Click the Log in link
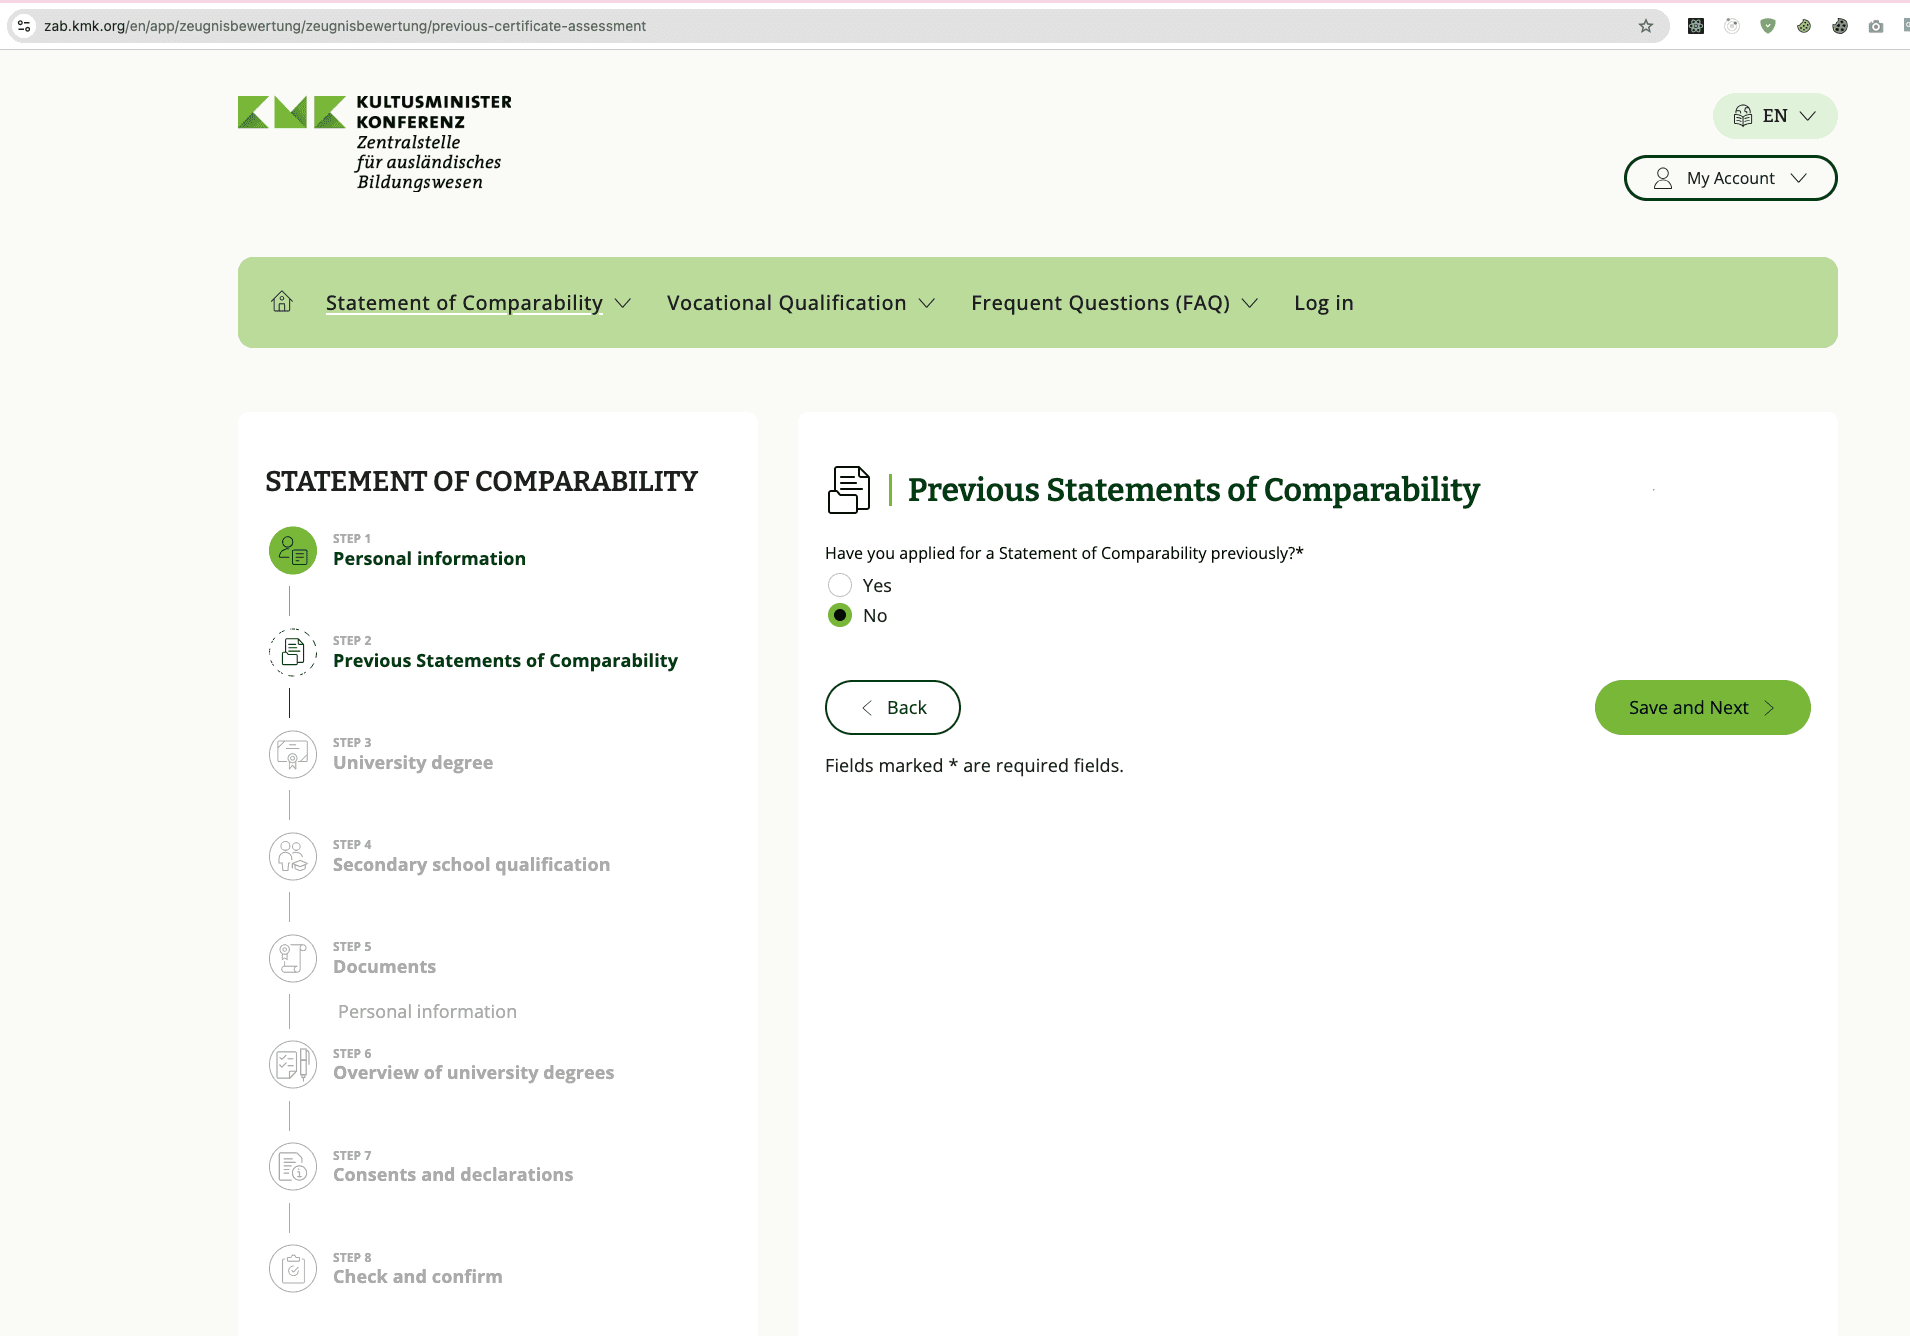This screenshot has width=1910, height=1336. [x=1323, y=303]
